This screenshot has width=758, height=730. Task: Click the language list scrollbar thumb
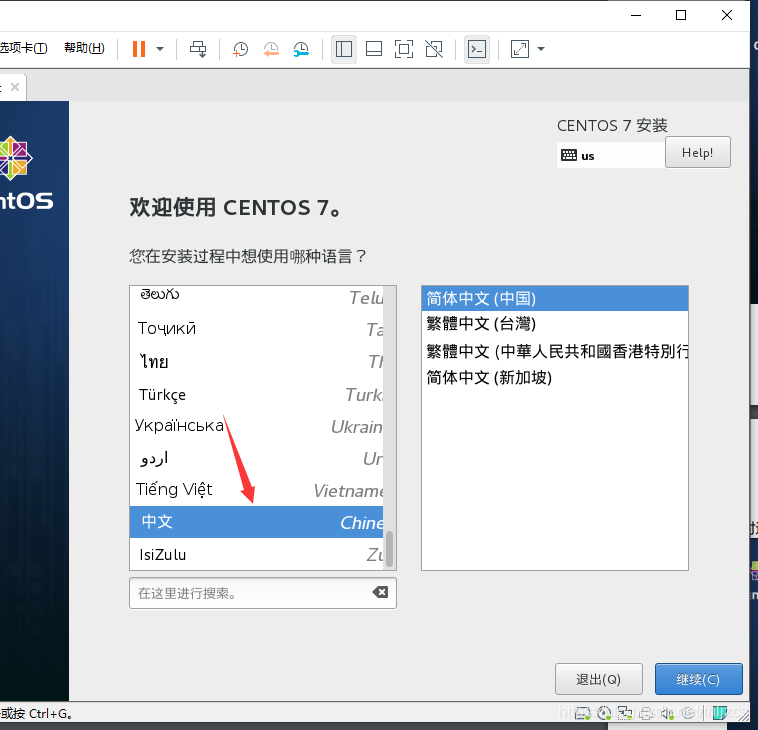point(390,548)
